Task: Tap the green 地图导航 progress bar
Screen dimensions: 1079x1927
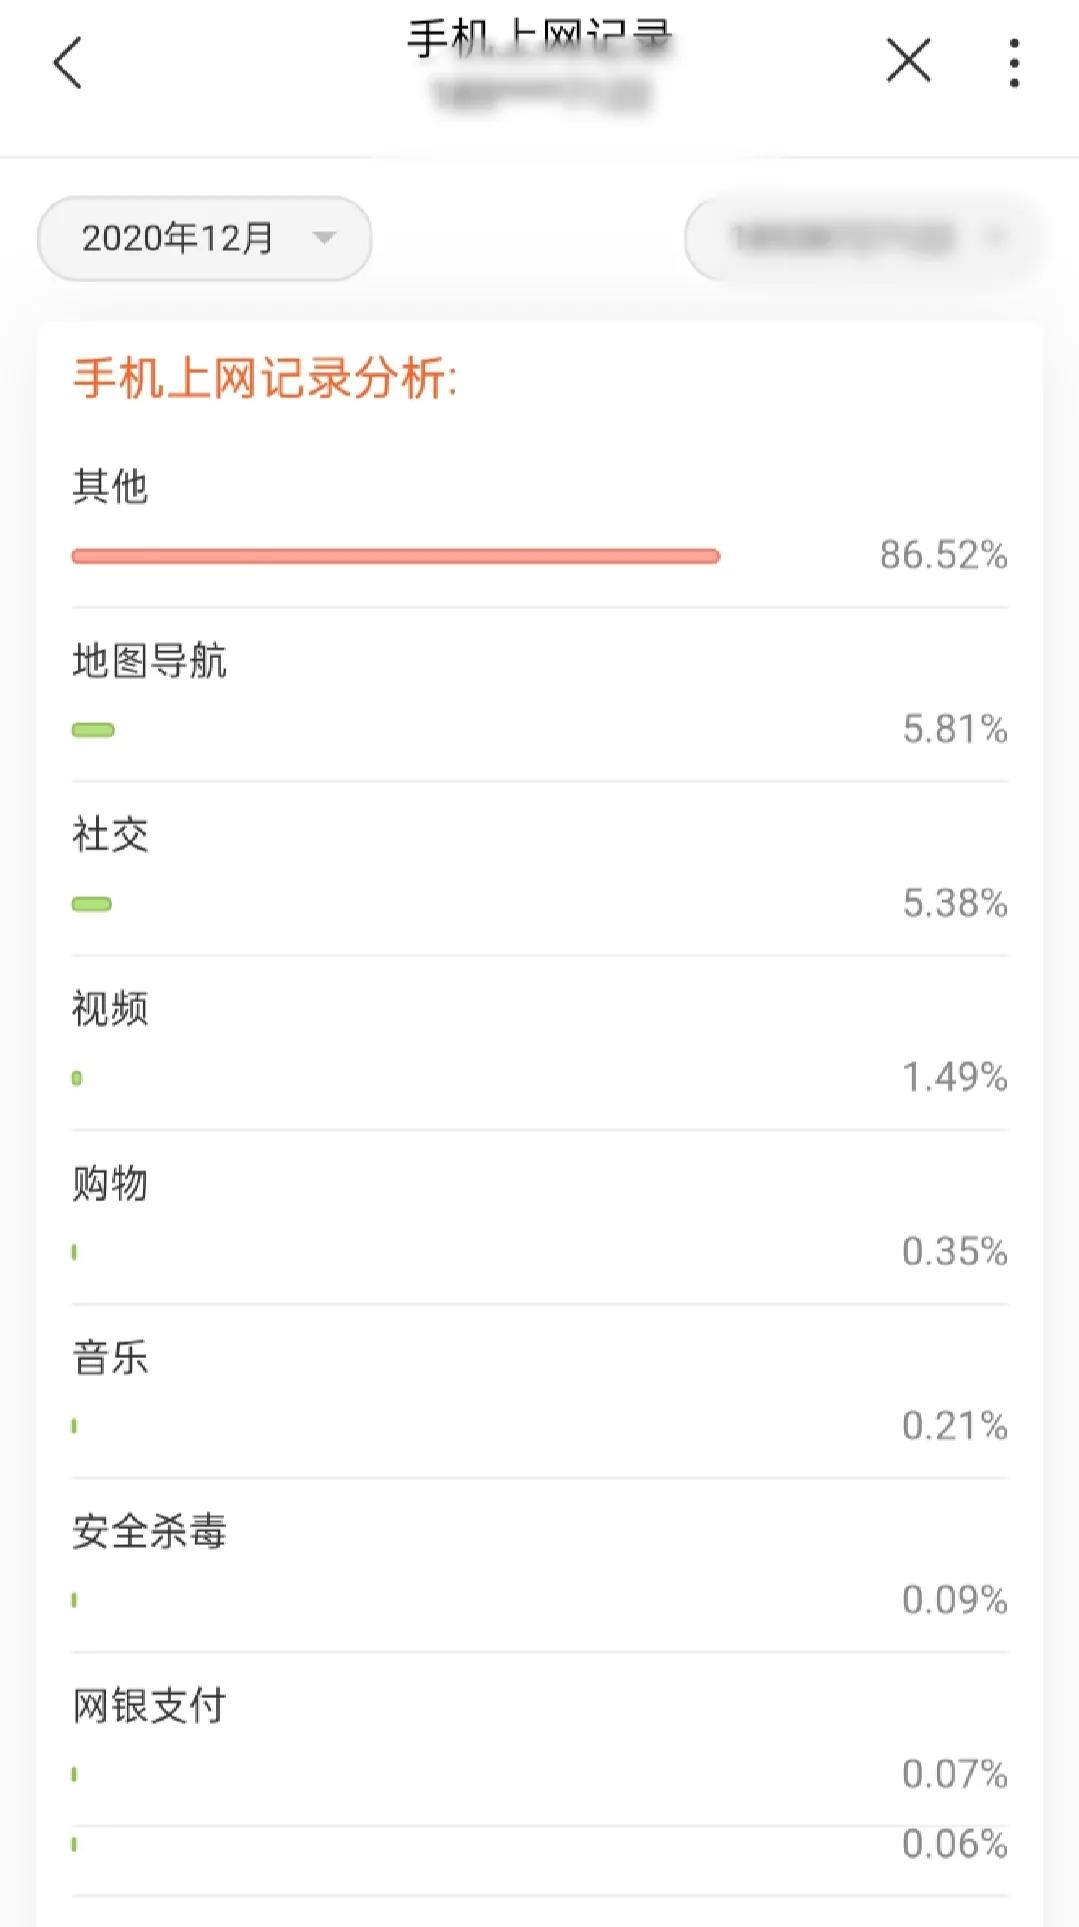Action: (x=92, y=729)
